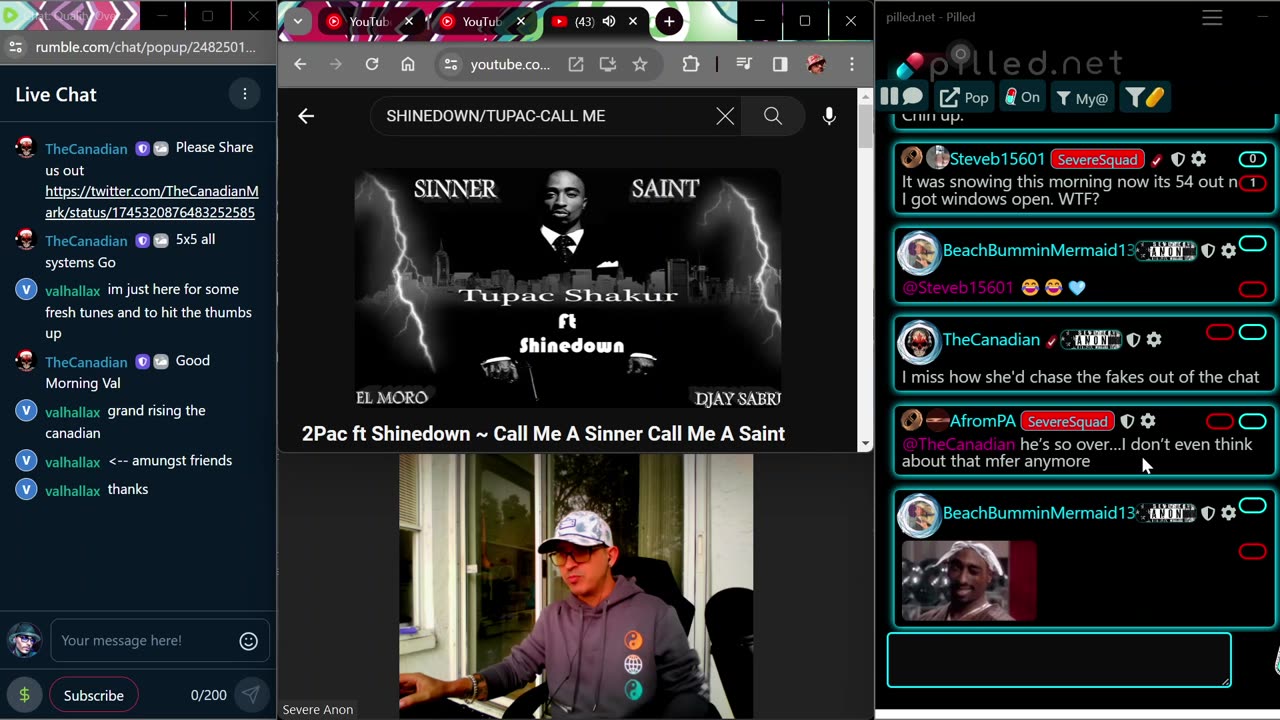
Task: Click the YouTube search magnifier button
Action: point(773,116)
